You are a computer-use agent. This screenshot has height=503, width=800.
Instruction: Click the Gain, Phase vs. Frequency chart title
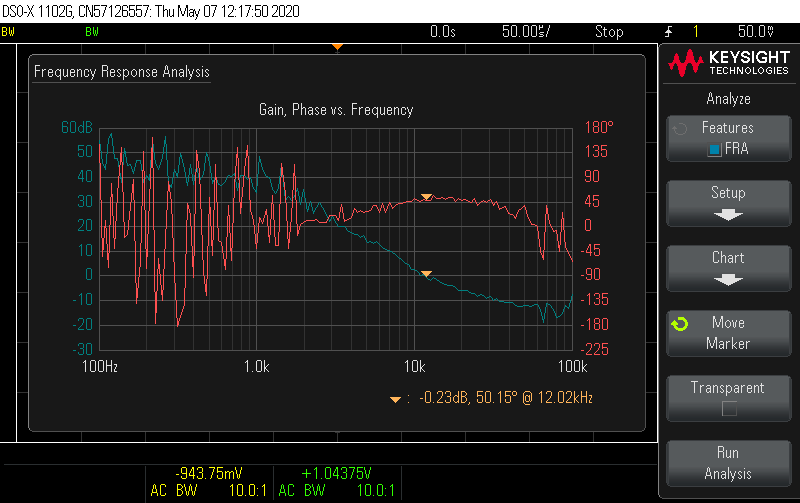tap(336, 110)
